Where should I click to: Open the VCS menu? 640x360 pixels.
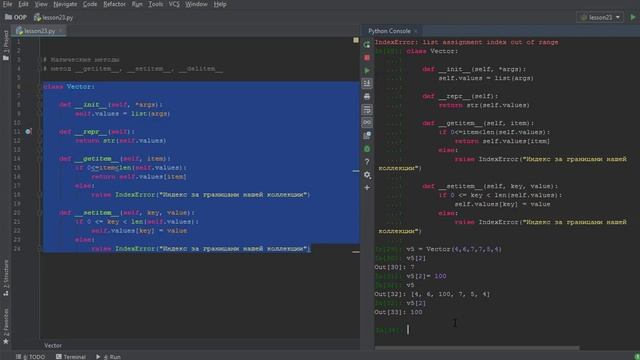point(174,4)
